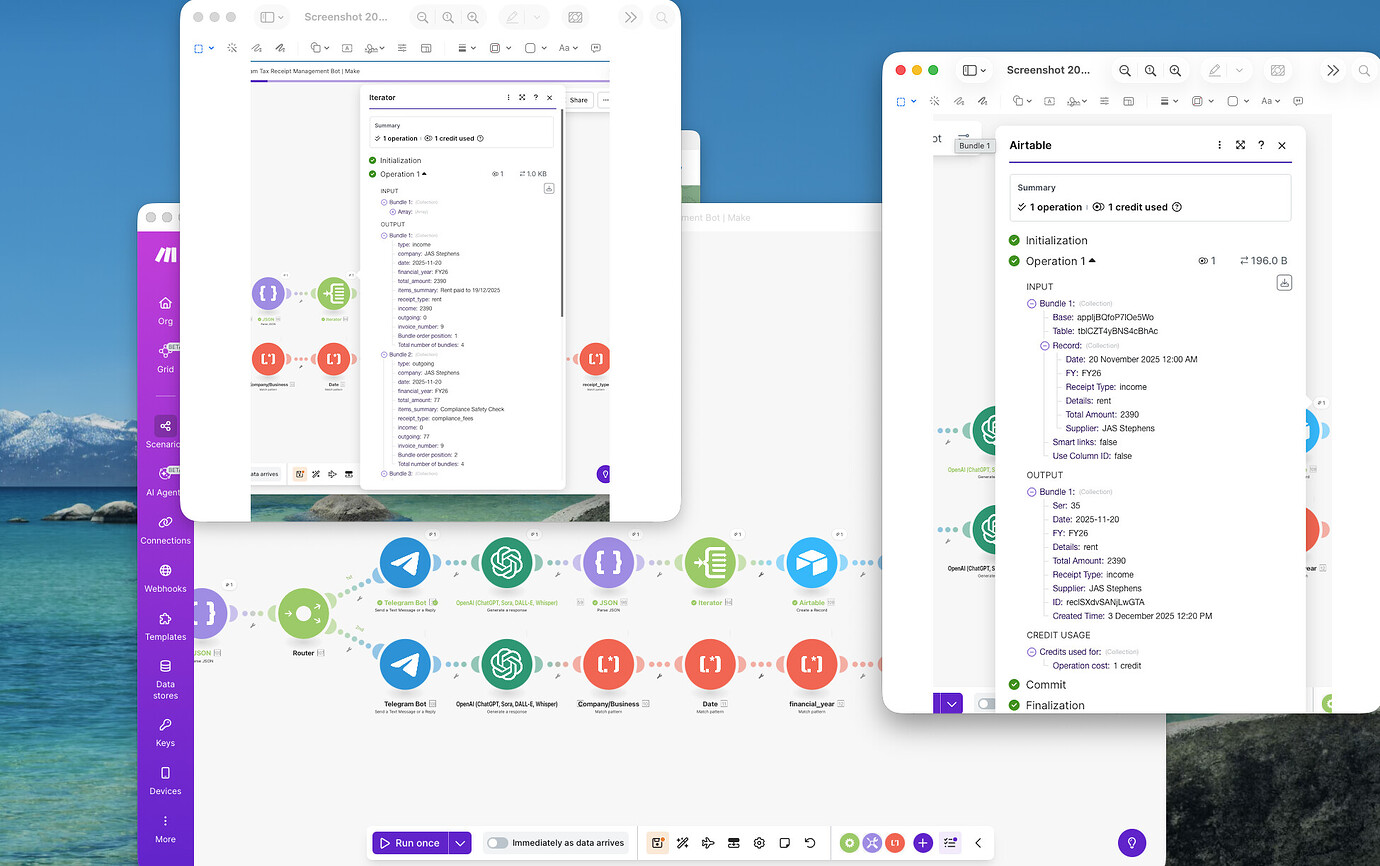Viewport: 1380px width, 866px height.
Task: Open scenario settings gear in bottom toolbar
Action: tap(759, 843)
